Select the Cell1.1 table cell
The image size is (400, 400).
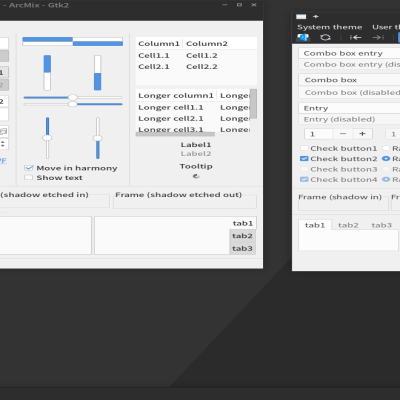pos(154,56)
